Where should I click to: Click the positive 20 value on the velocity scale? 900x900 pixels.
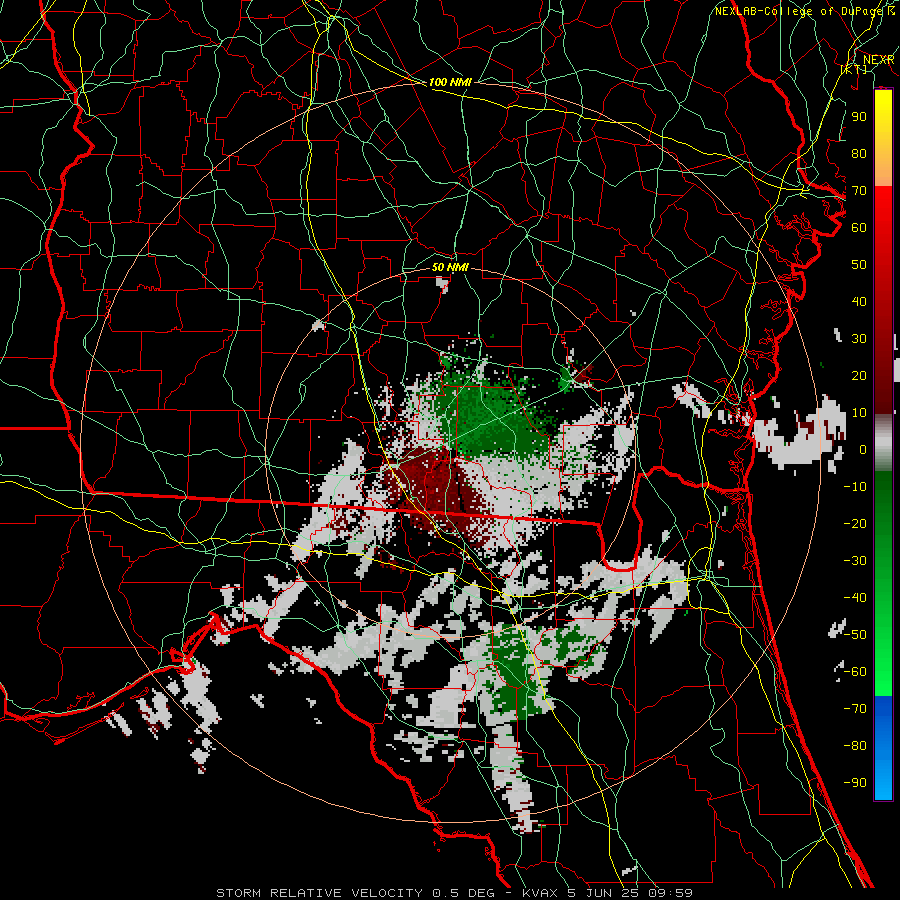pyautogui.click(x=859, y=376)
